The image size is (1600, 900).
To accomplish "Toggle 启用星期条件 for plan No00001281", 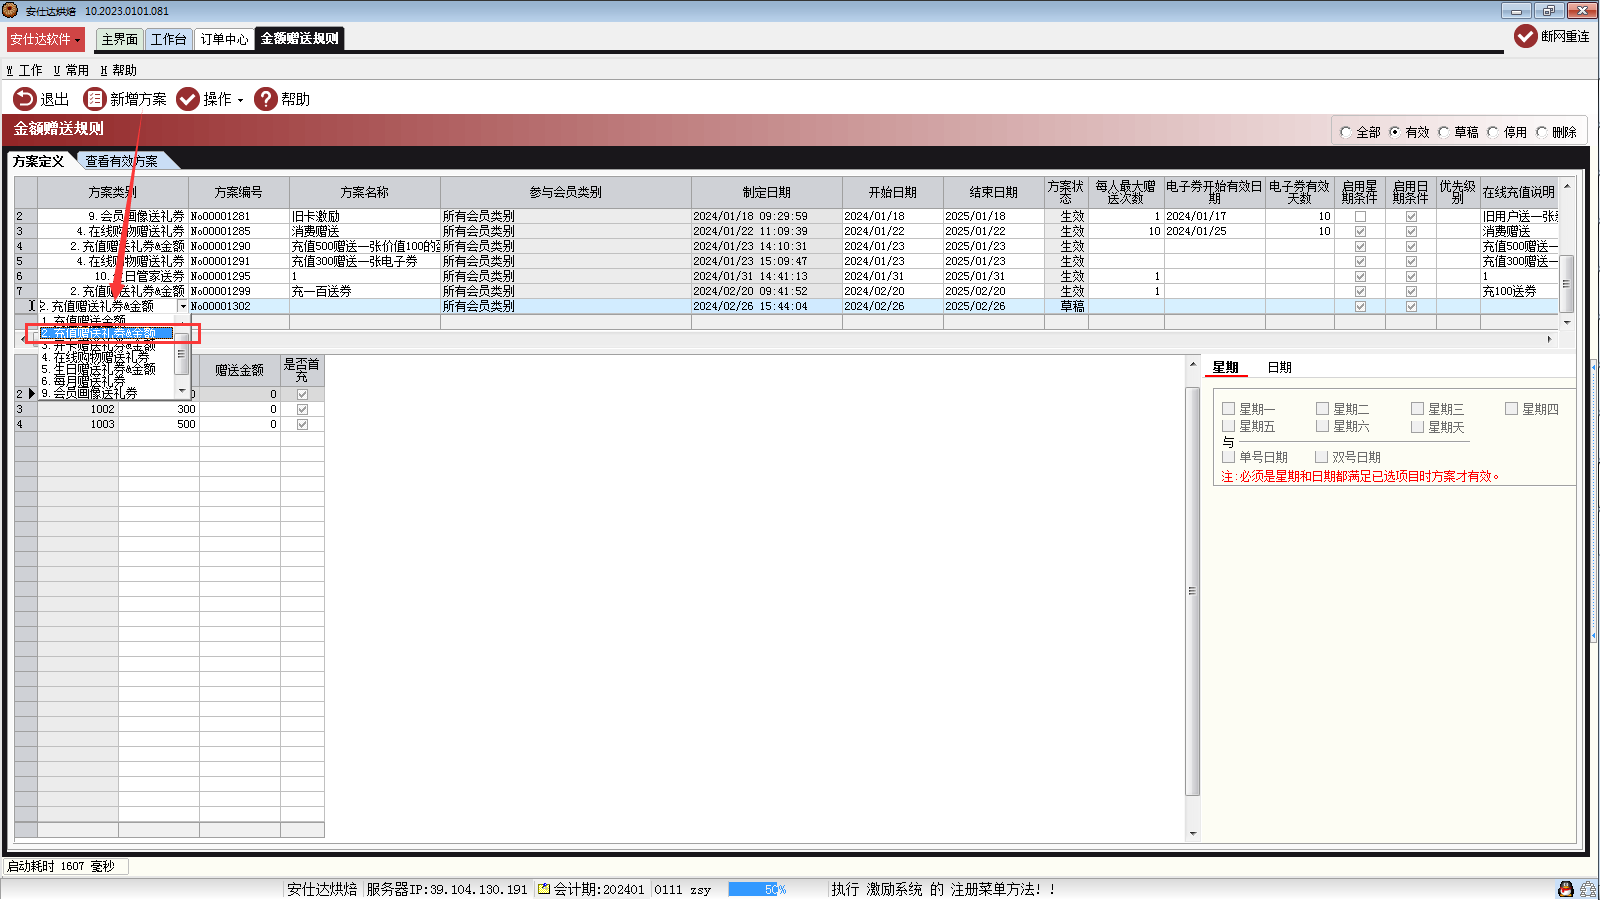I will coord(1360,216).
